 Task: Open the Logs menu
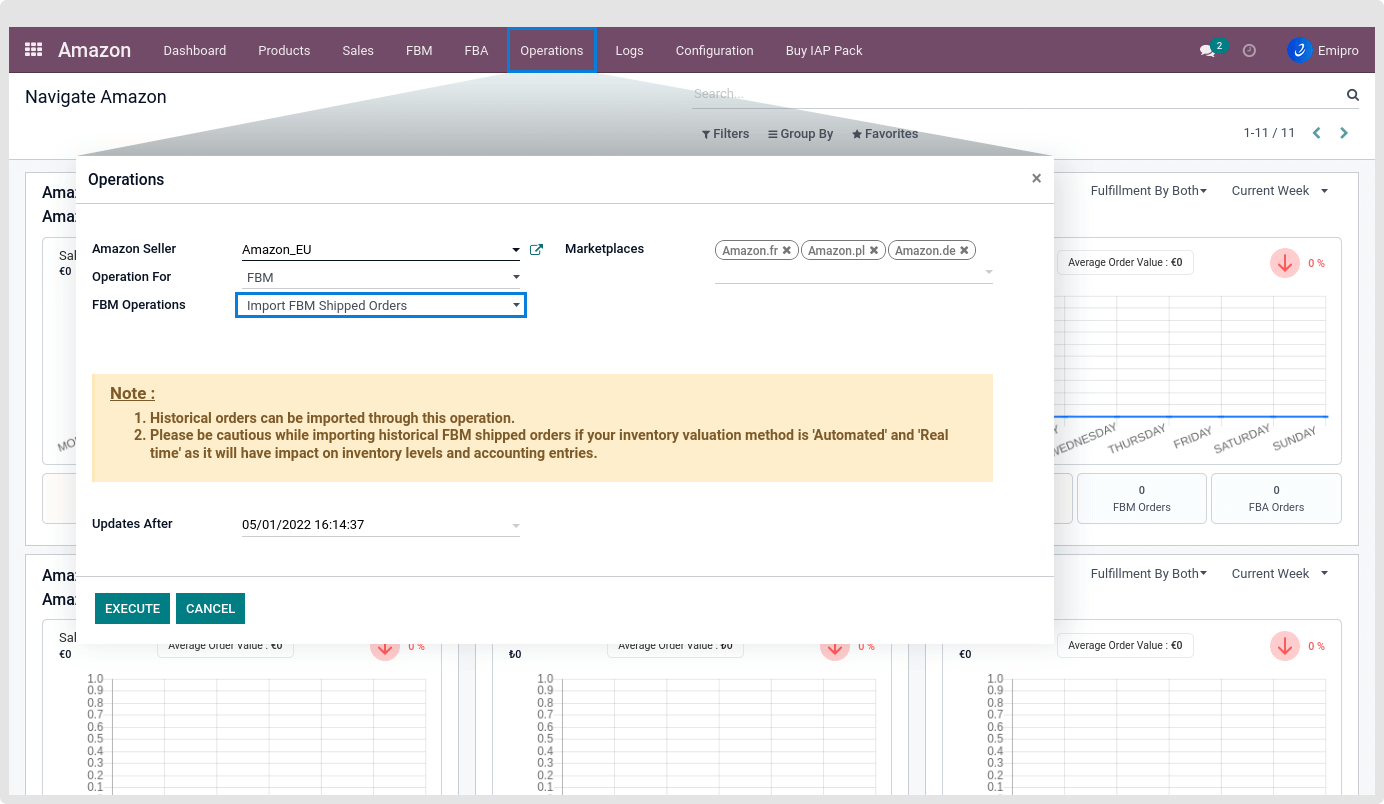629,50
